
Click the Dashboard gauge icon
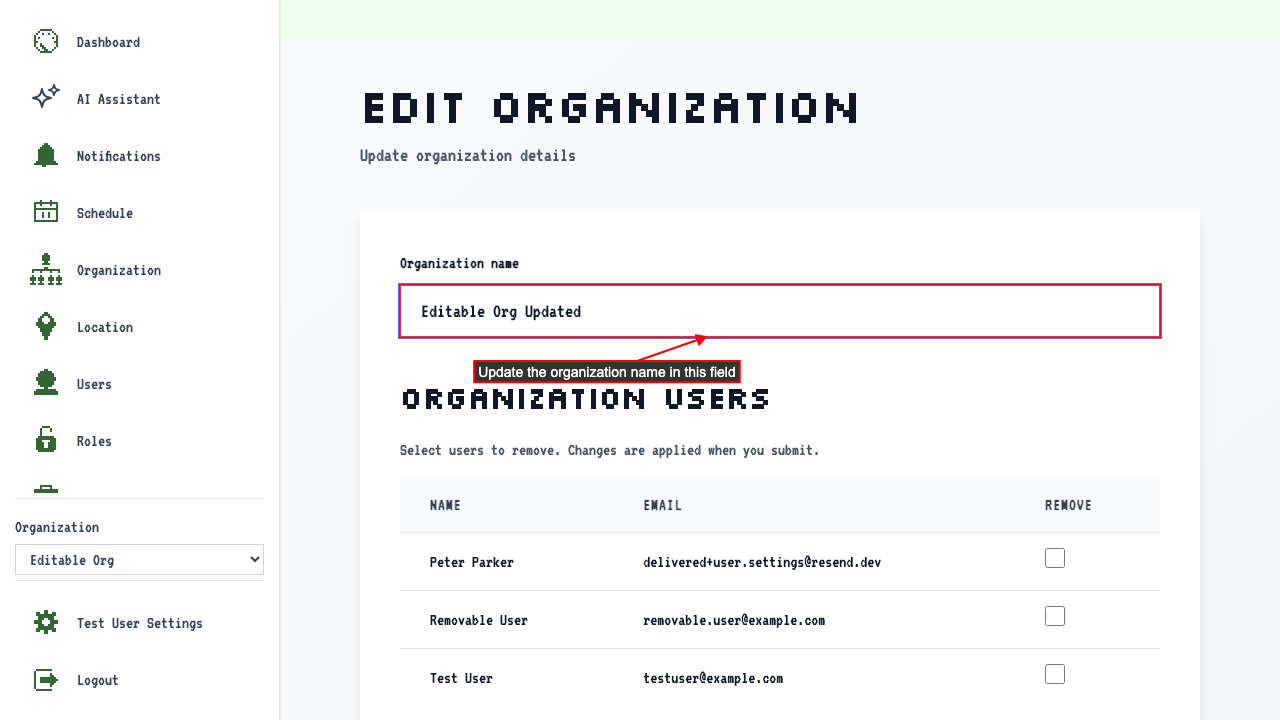pos(46,42)
